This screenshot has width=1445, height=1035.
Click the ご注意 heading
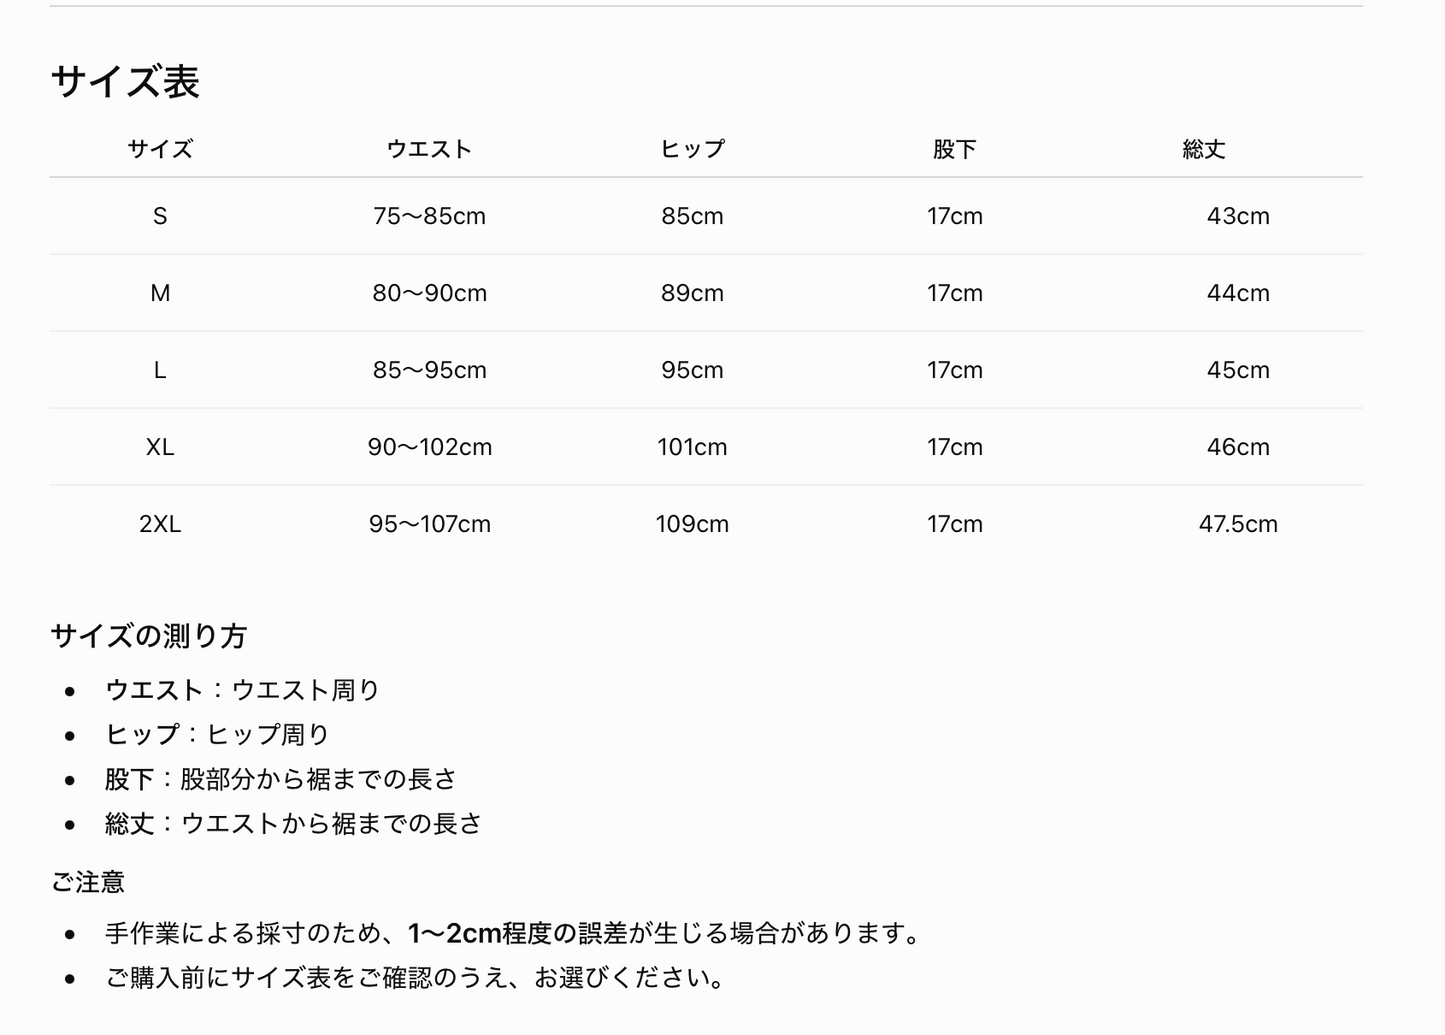tap(88, 882)
